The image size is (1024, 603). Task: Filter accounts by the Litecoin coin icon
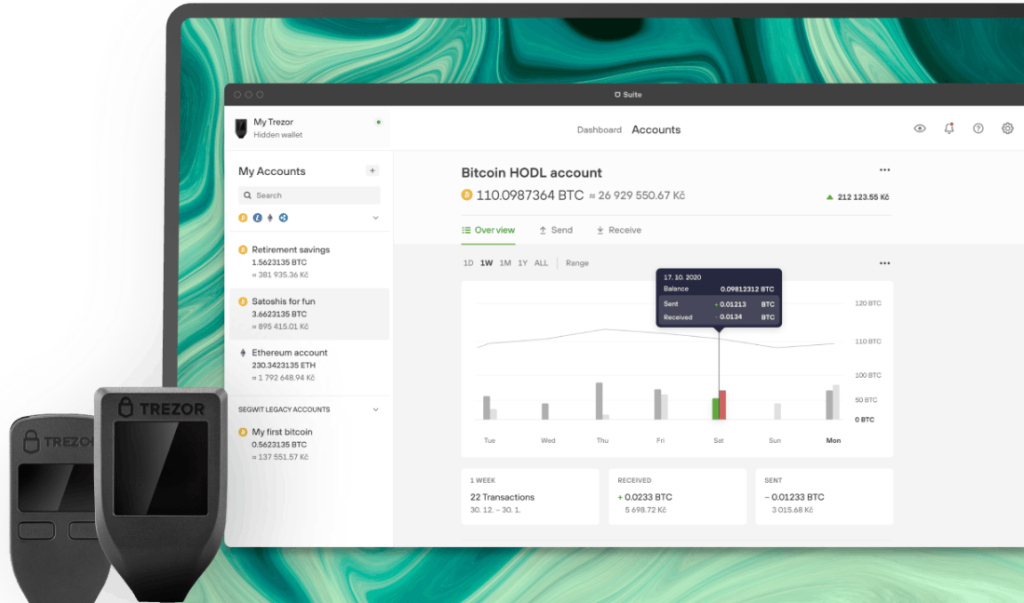(x=257, y=217)
